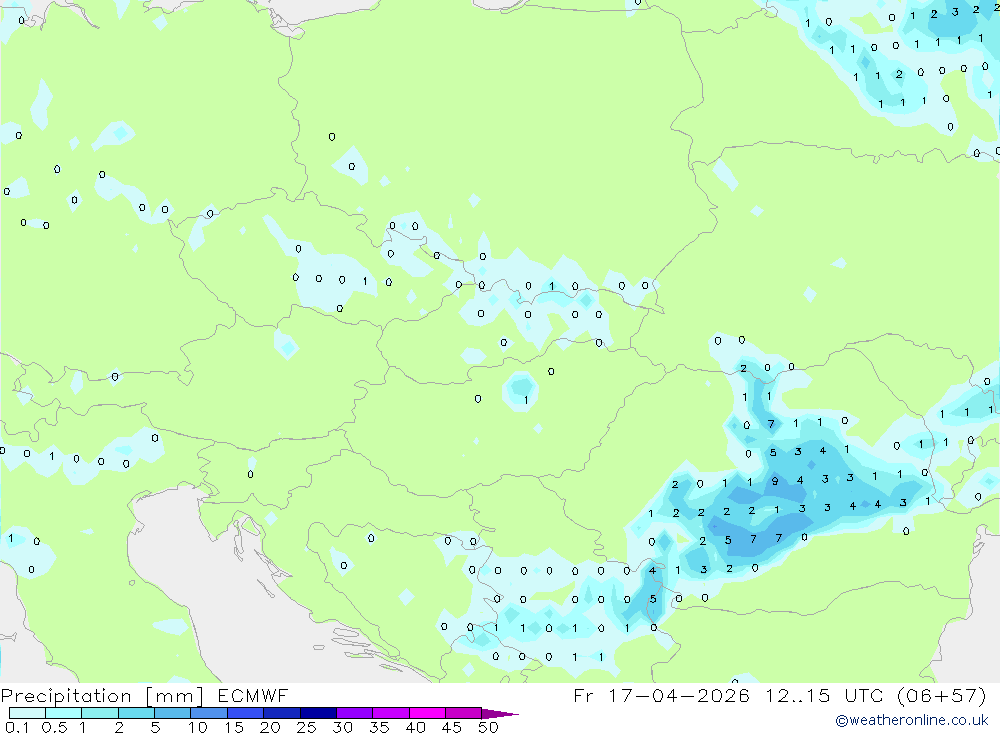This screenshot has height=733, width=1000.
Task: Click the 1–2 mm legend color box
Action: pos(100,713)
